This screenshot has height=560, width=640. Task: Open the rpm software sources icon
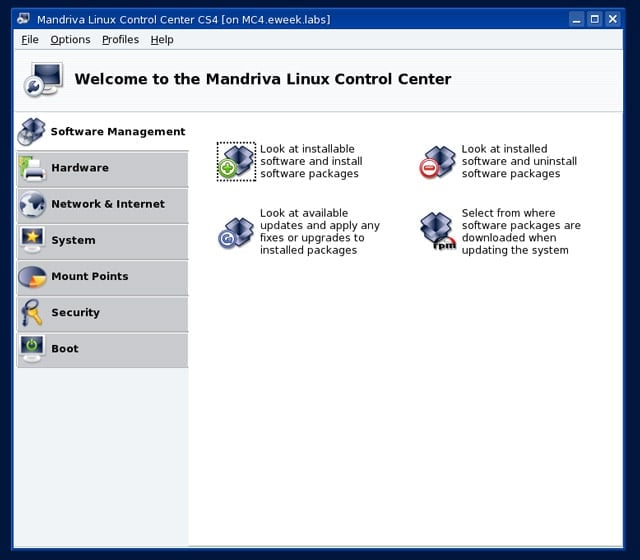tap(438, 231)
